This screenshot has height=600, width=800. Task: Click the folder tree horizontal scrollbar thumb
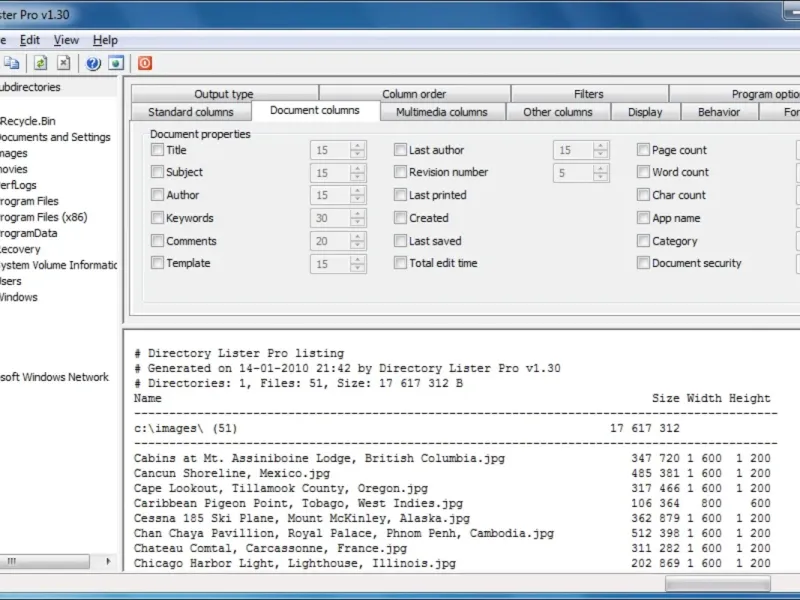tap(44, 561)
